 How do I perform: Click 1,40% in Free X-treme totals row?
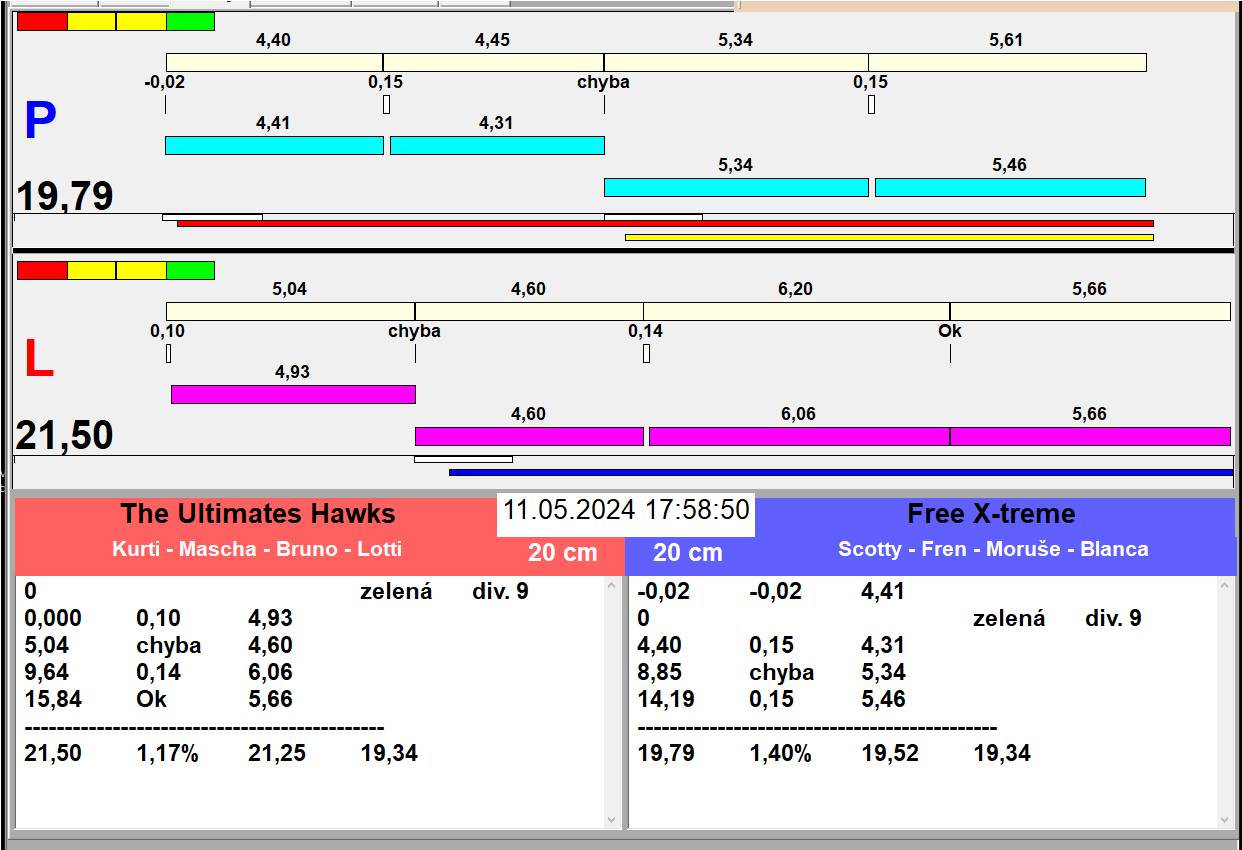(x=781, y=753)
